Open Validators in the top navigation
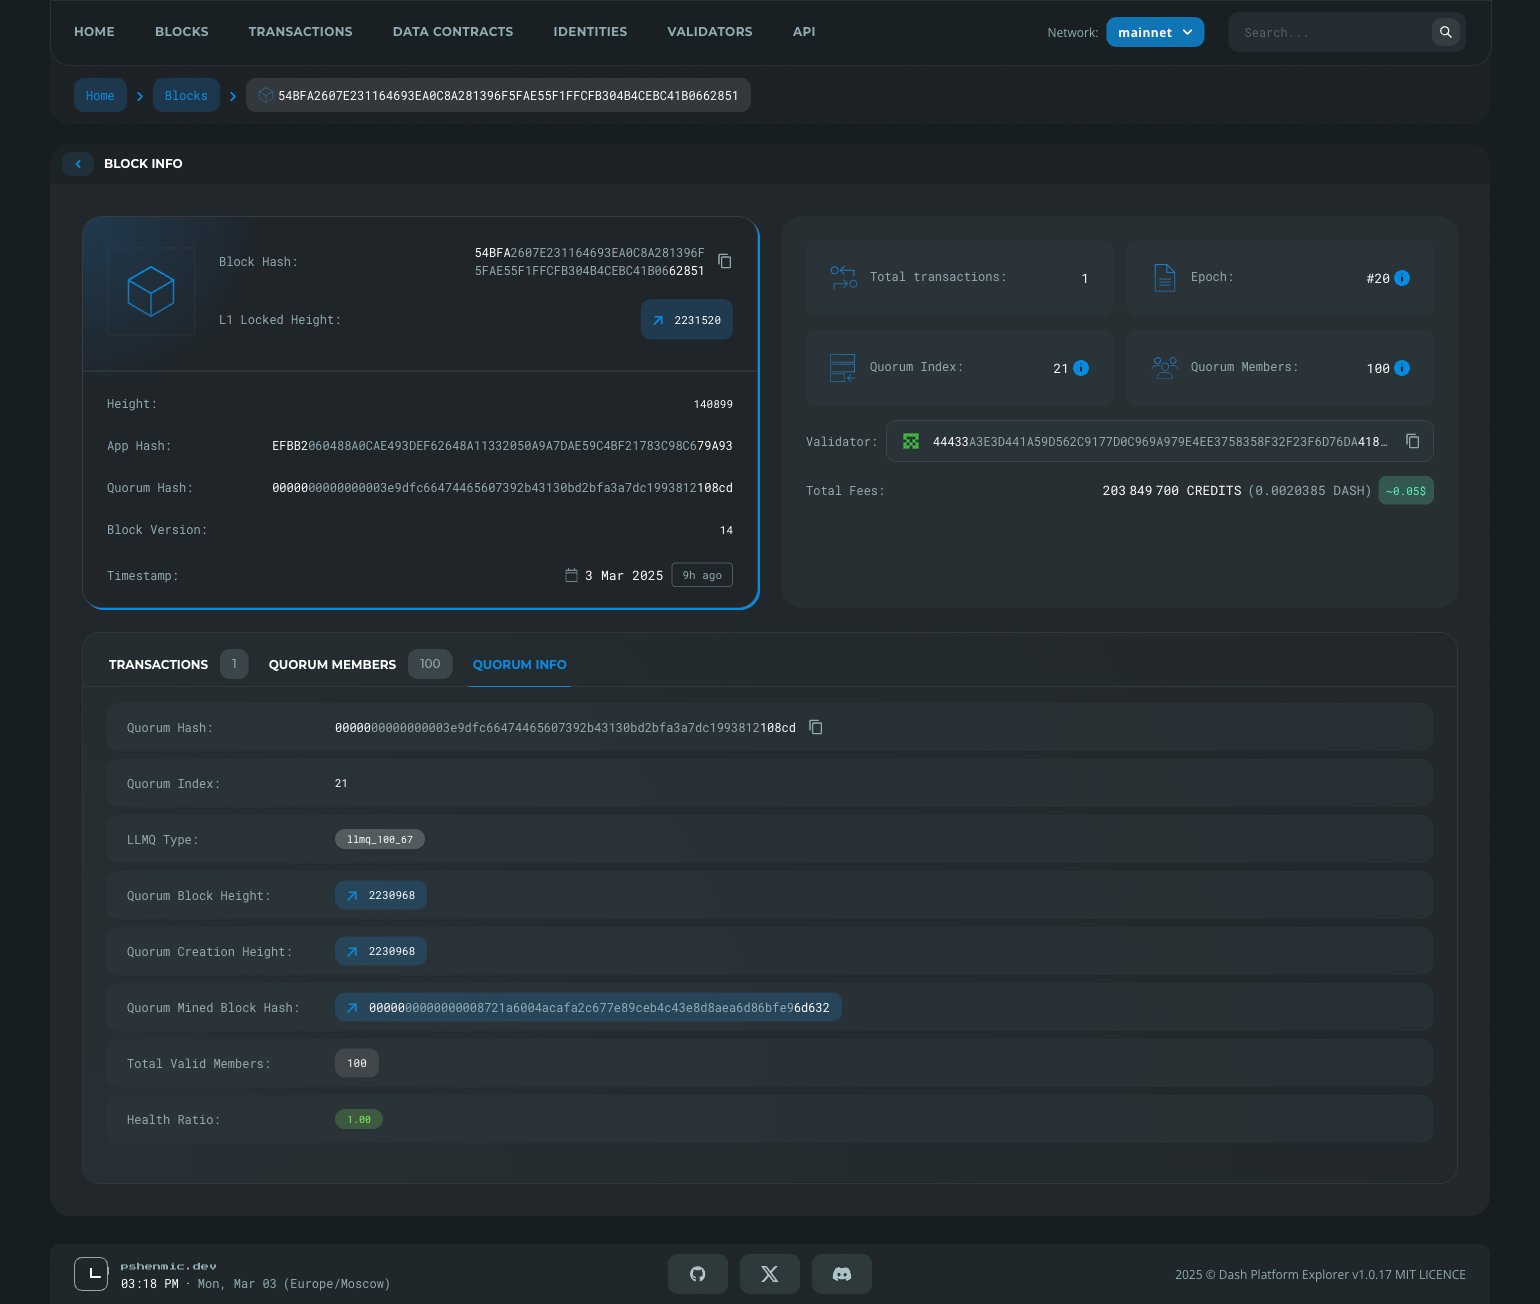Screen dimensions: 1540x1304 [709, 32]
